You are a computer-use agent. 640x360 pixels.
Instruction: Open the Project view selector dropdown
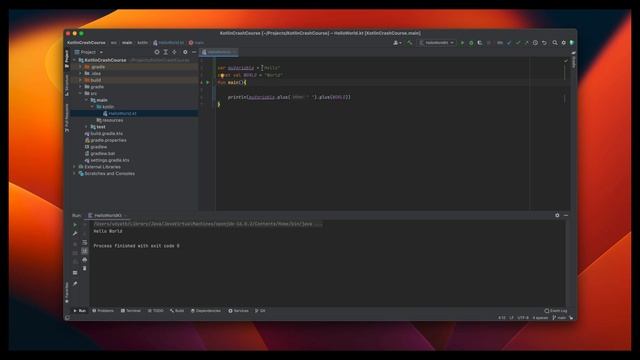[x=89, y=52]
